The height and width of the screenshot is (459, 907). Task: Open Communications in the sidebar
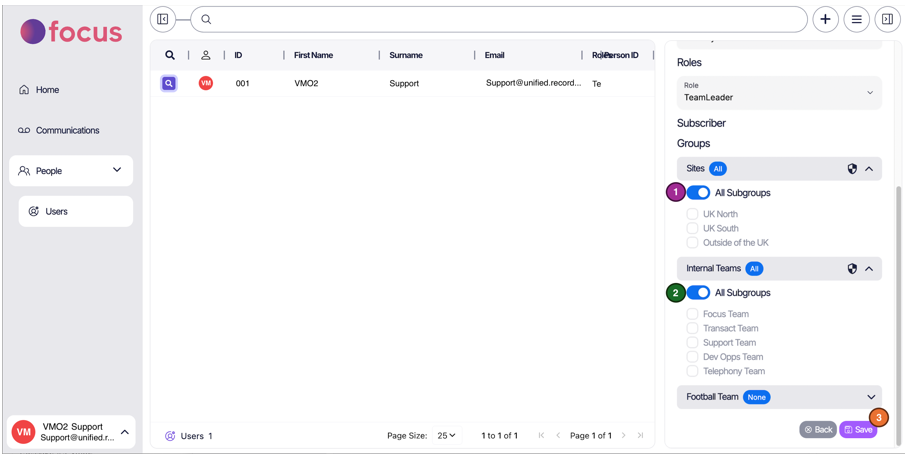pos(67,130)
